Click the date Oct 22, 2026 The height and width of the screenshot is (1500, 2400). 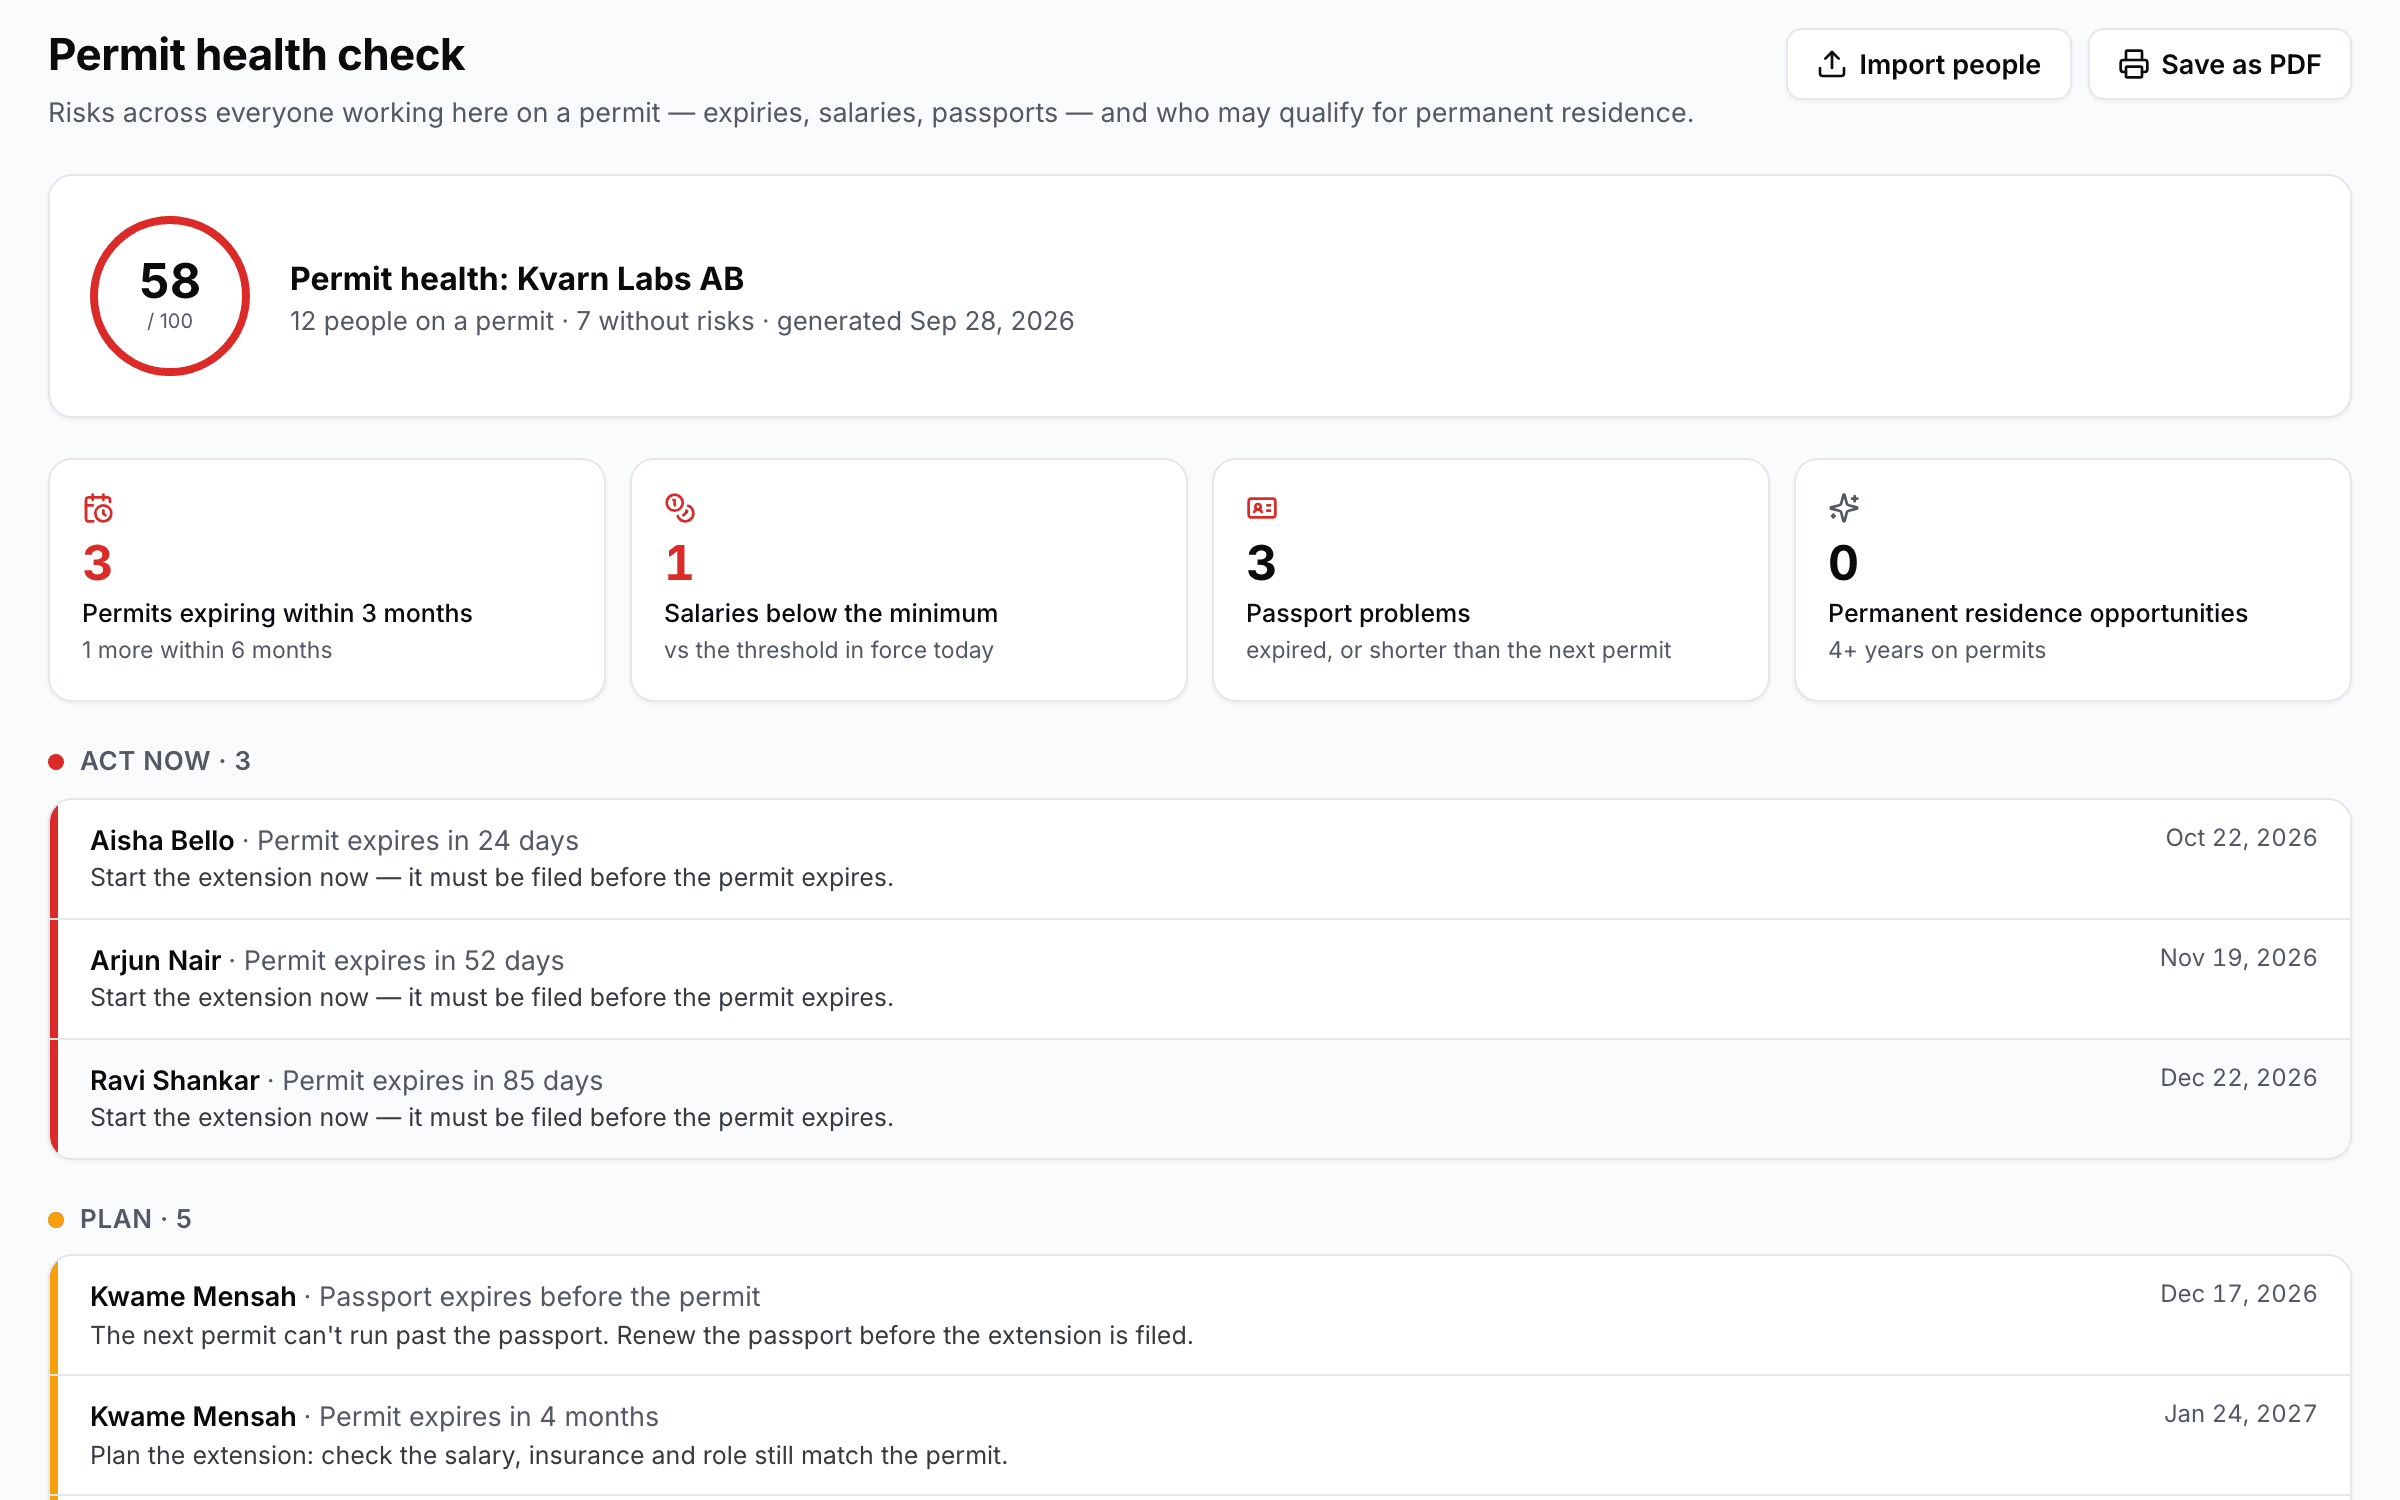pos(2241,838)
